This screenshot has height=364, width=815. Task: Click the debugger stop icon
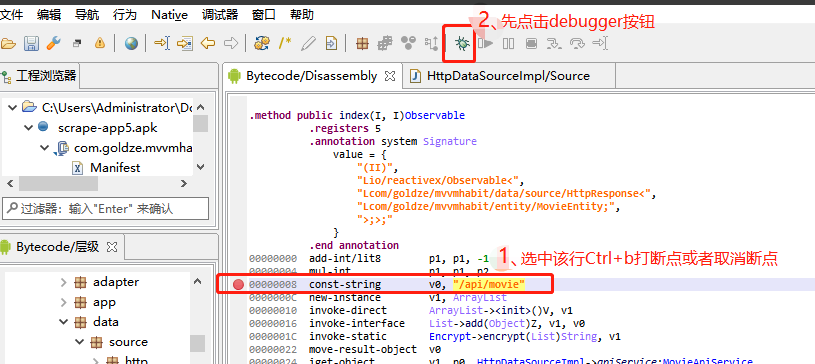click(x=531, y=44)
